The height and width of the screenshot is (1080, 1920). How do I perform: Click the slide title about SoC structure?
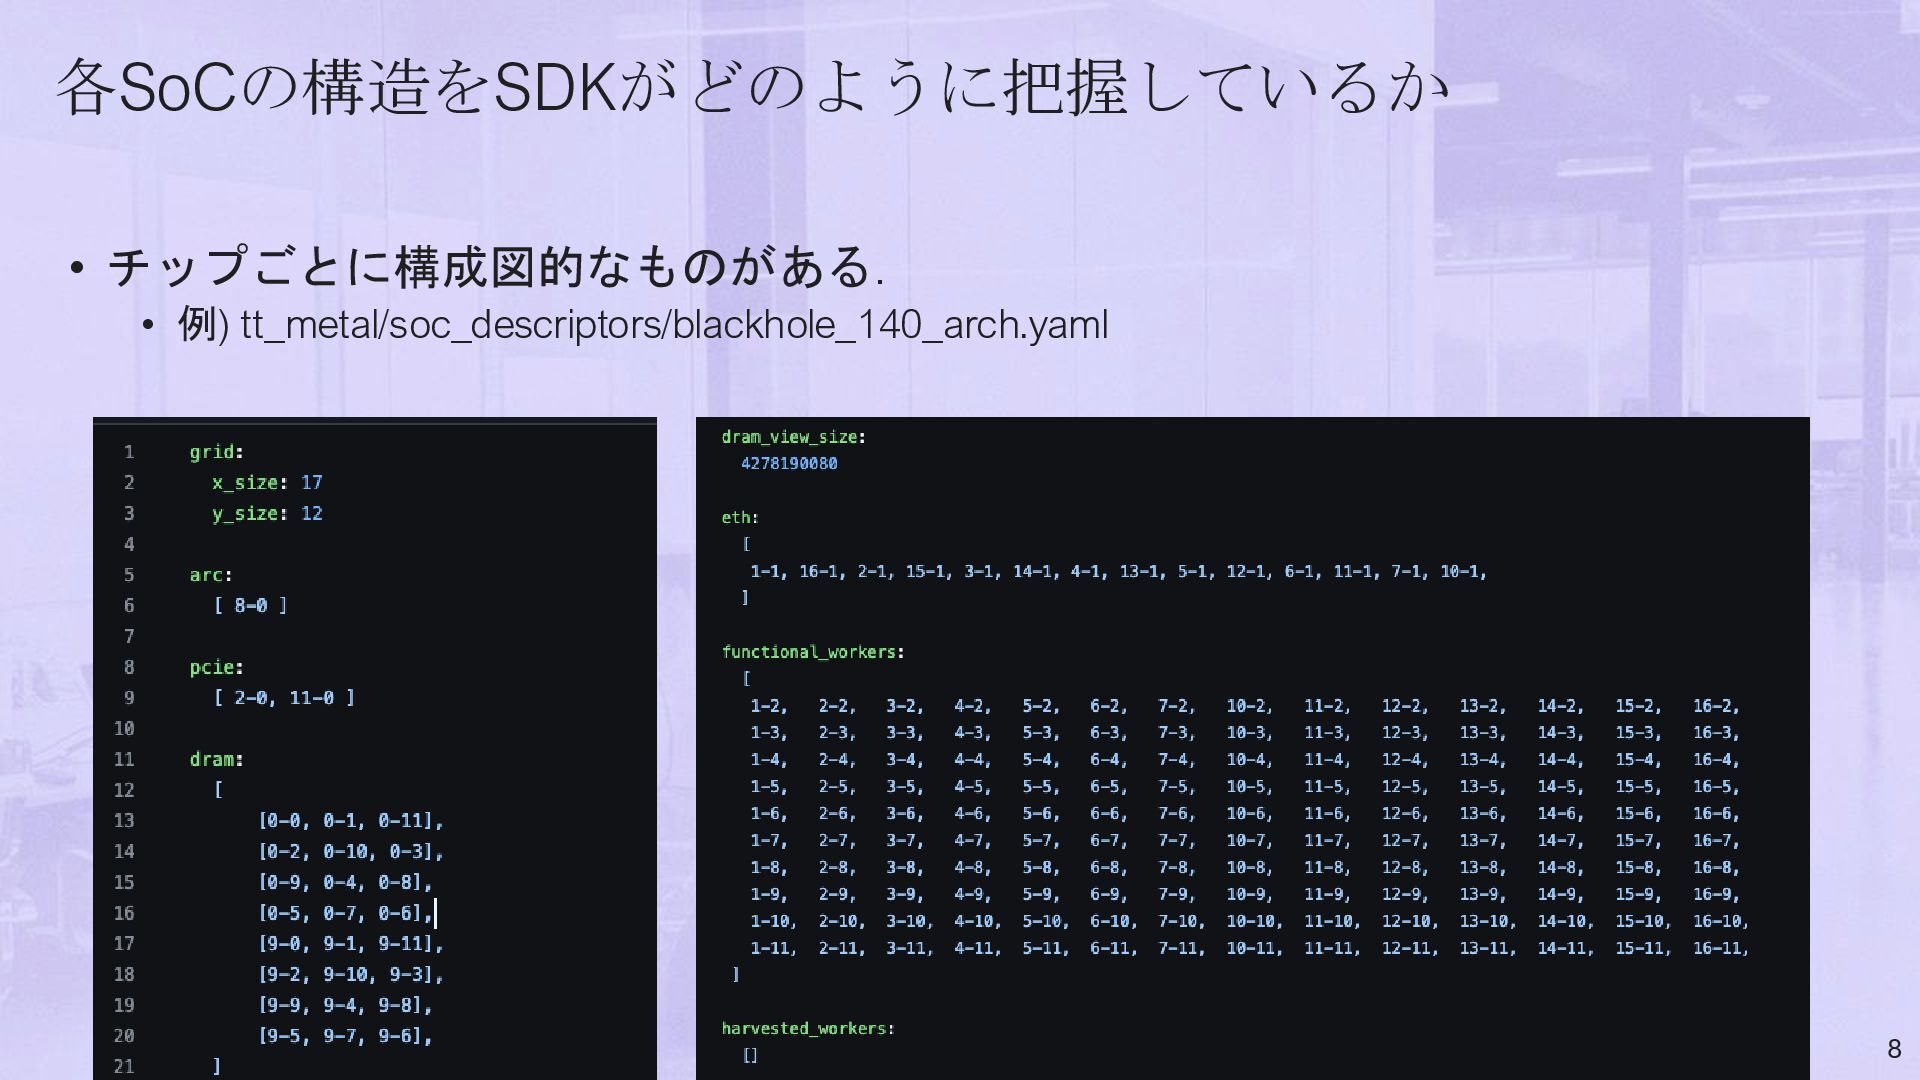click(x=752, y=87)
